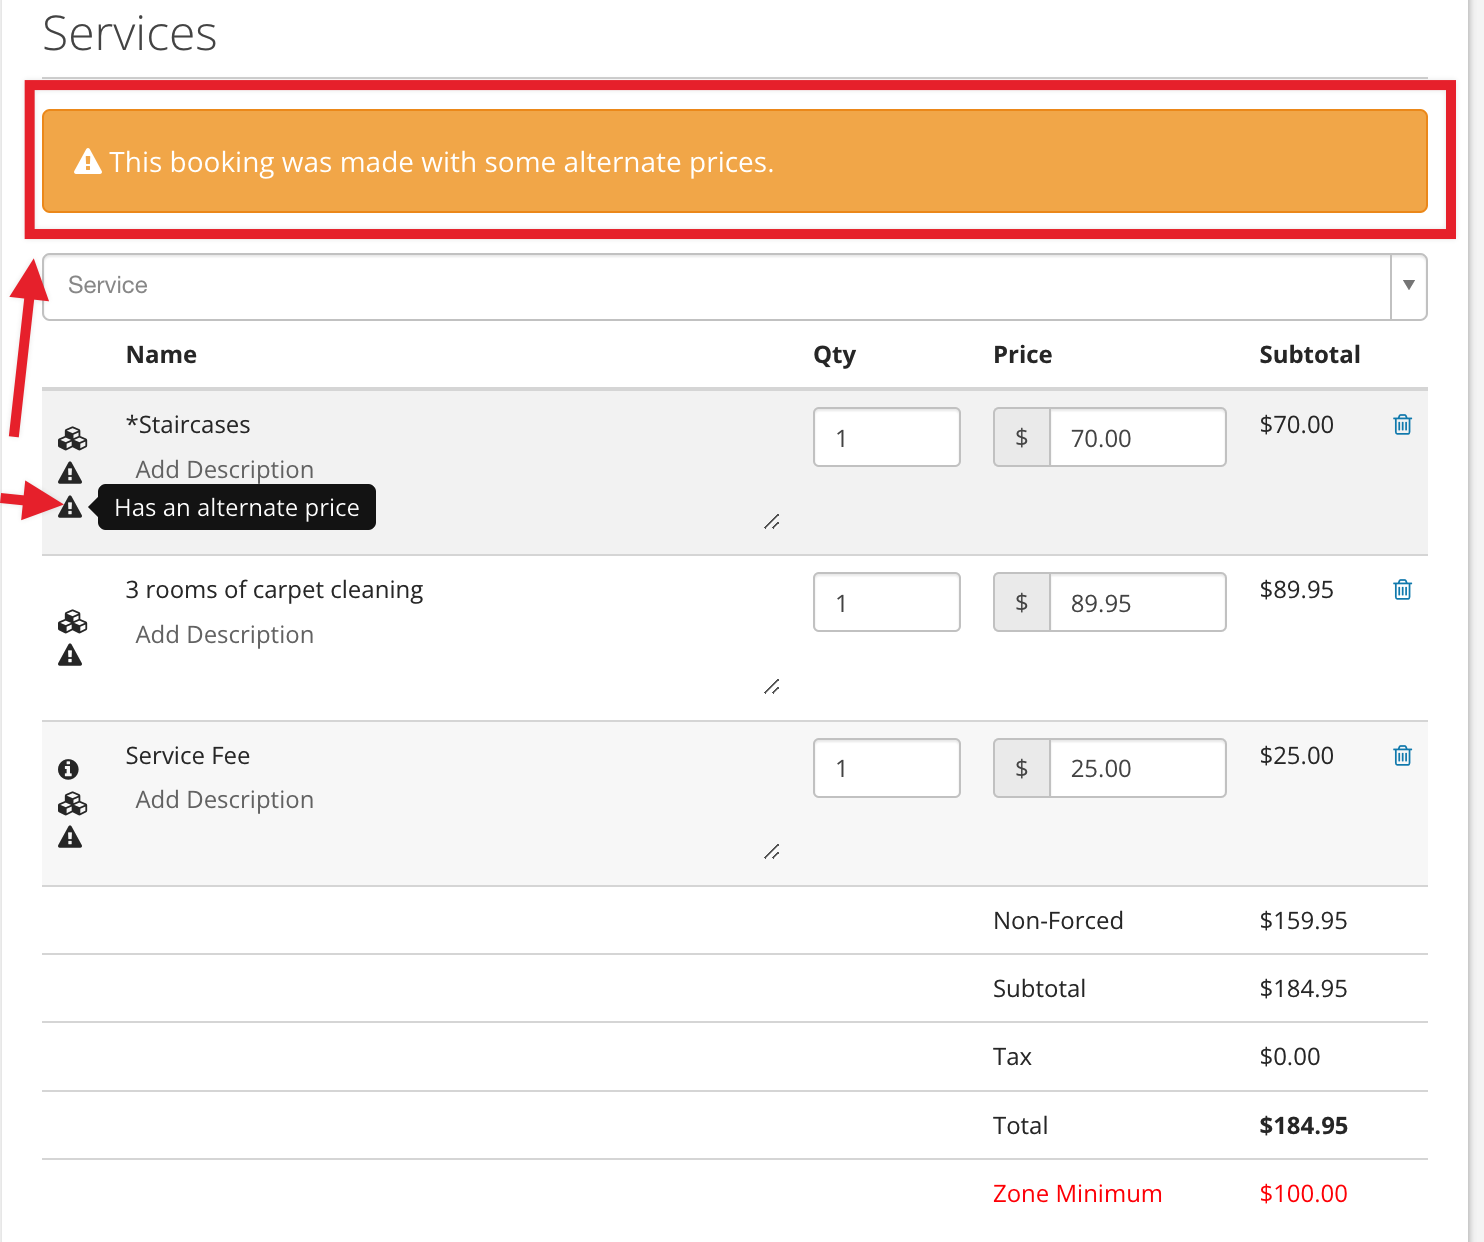
Task: Click the Services heading
Action: point(130,34)
